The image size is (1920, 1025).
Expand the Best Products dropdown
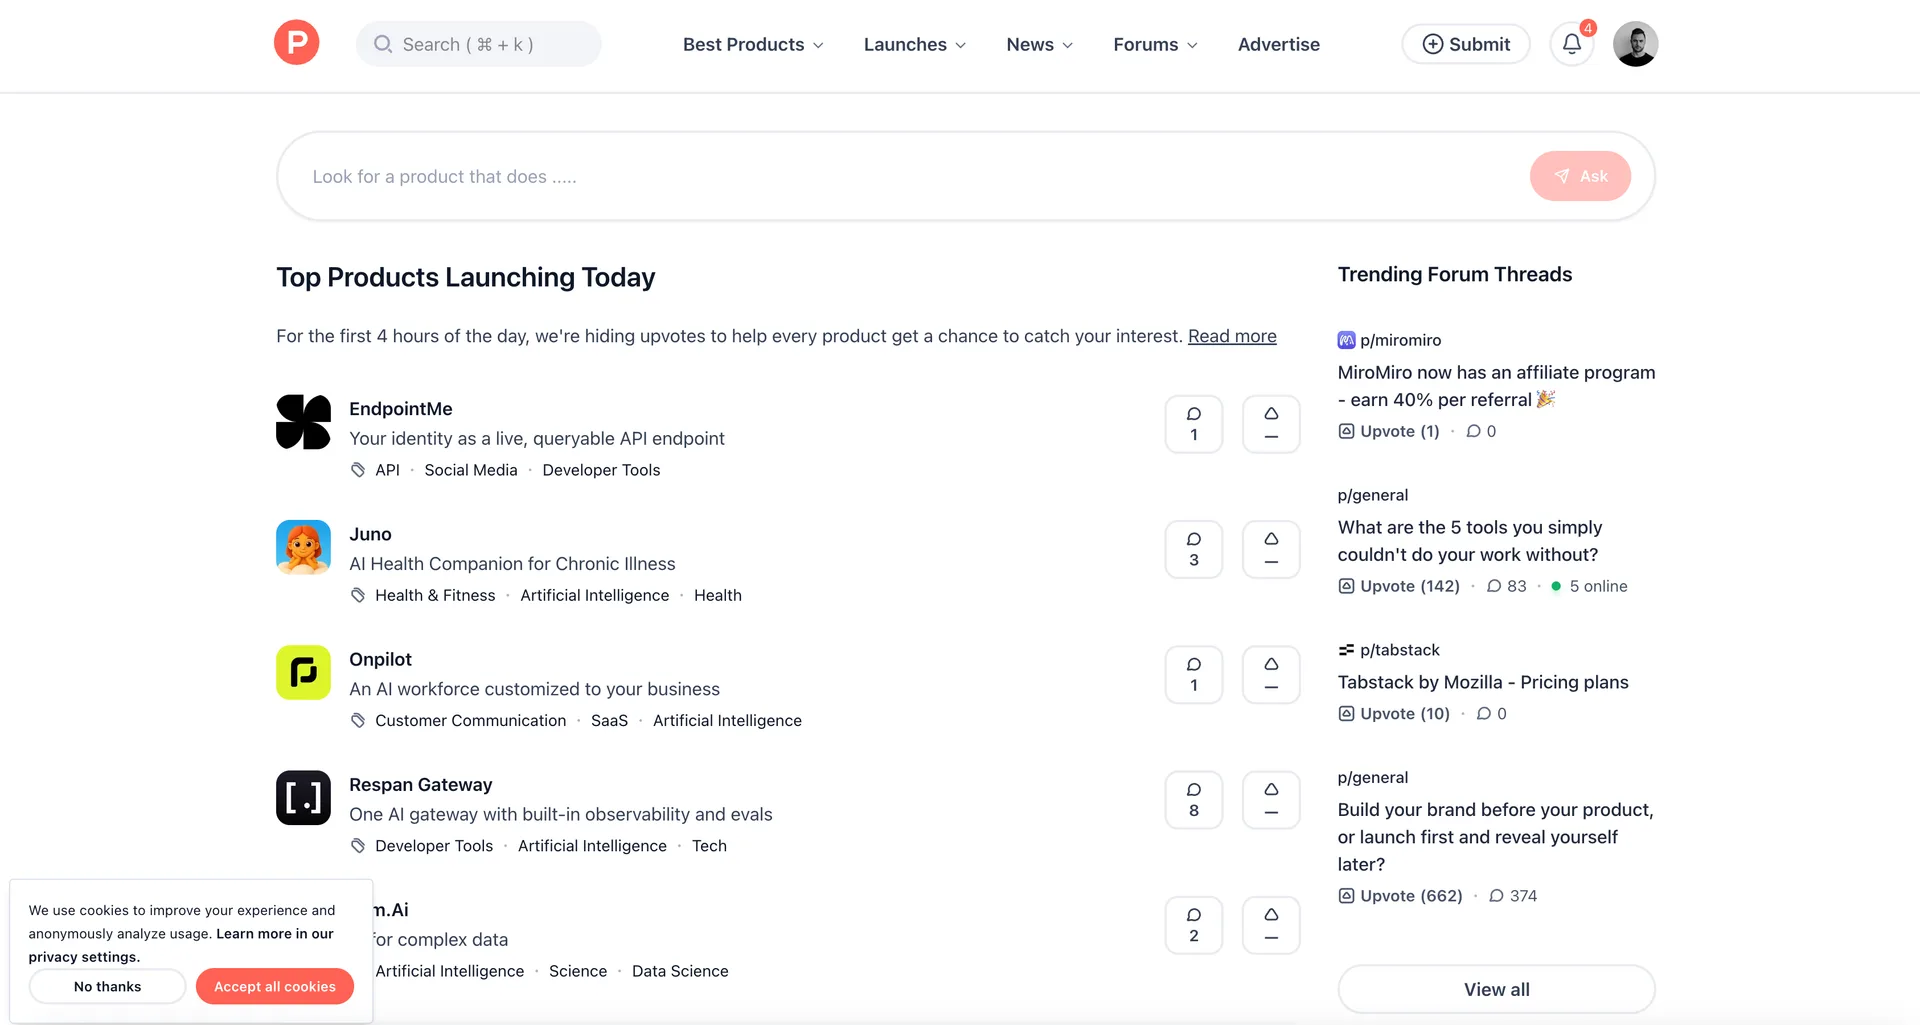[x=753, y=44]
